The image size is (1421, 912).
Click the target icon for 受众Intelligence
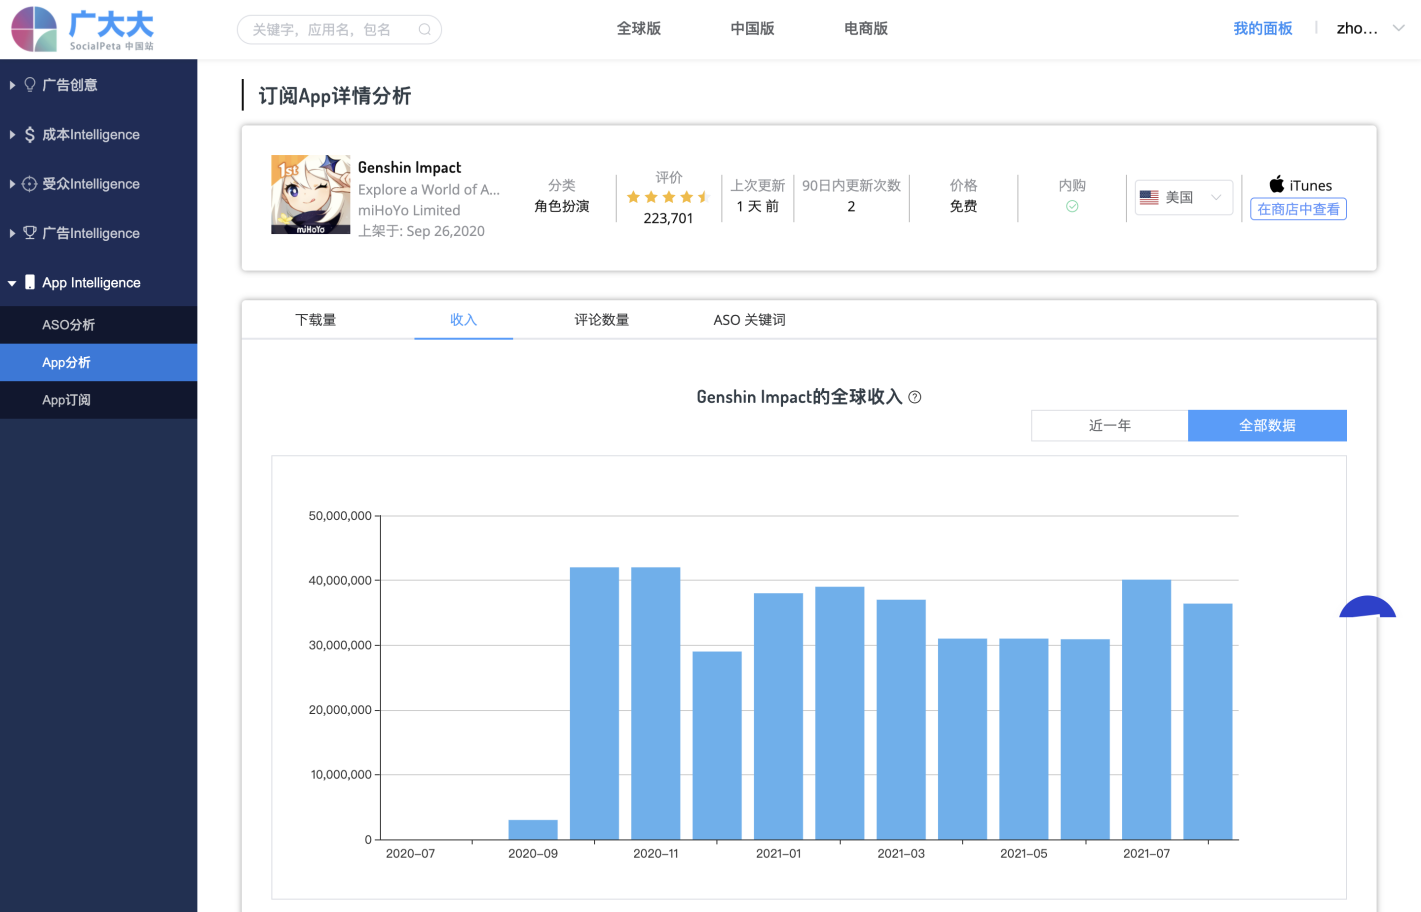[x=30, y=184]
